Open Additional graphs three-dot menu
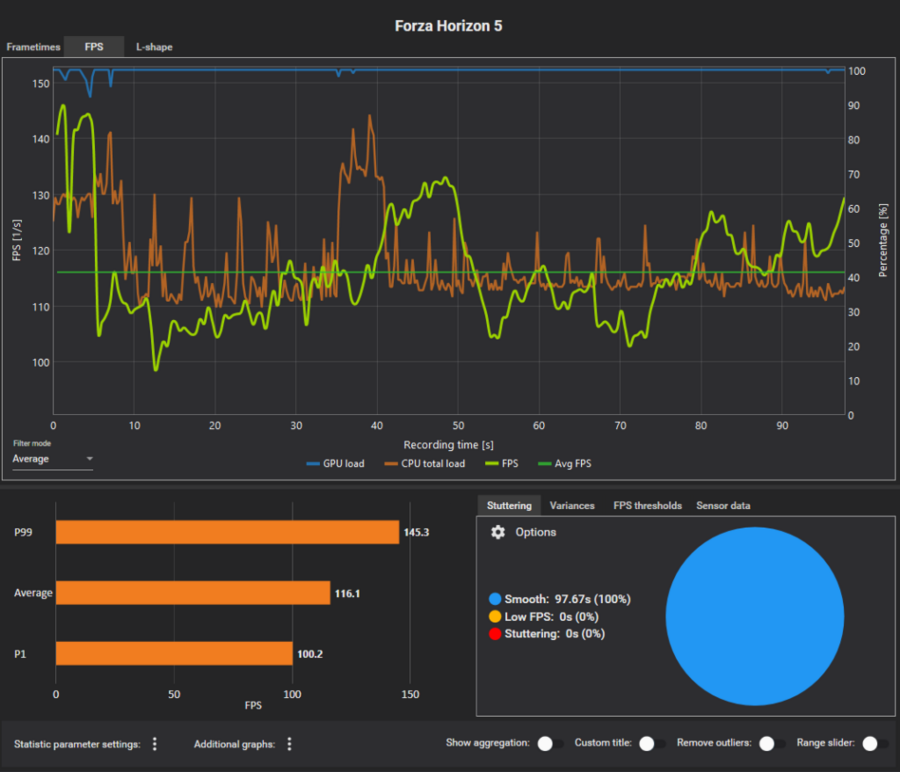Screen dimensions: 900x772 [289, 744]
